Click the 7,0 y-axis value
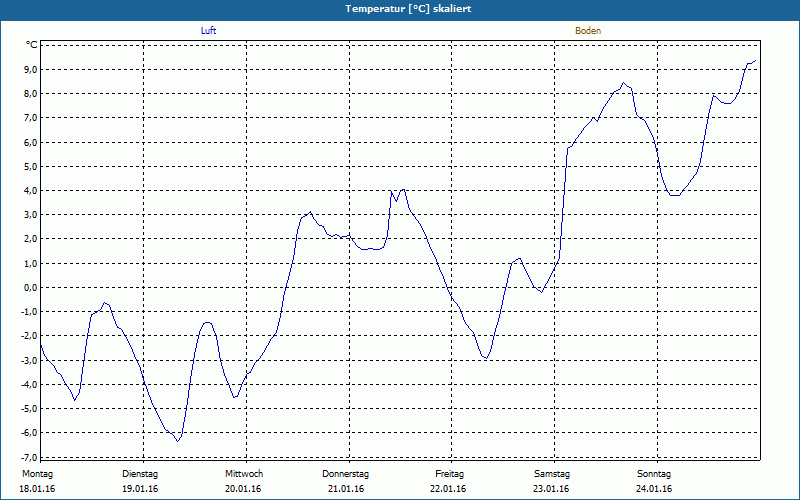 30,118
